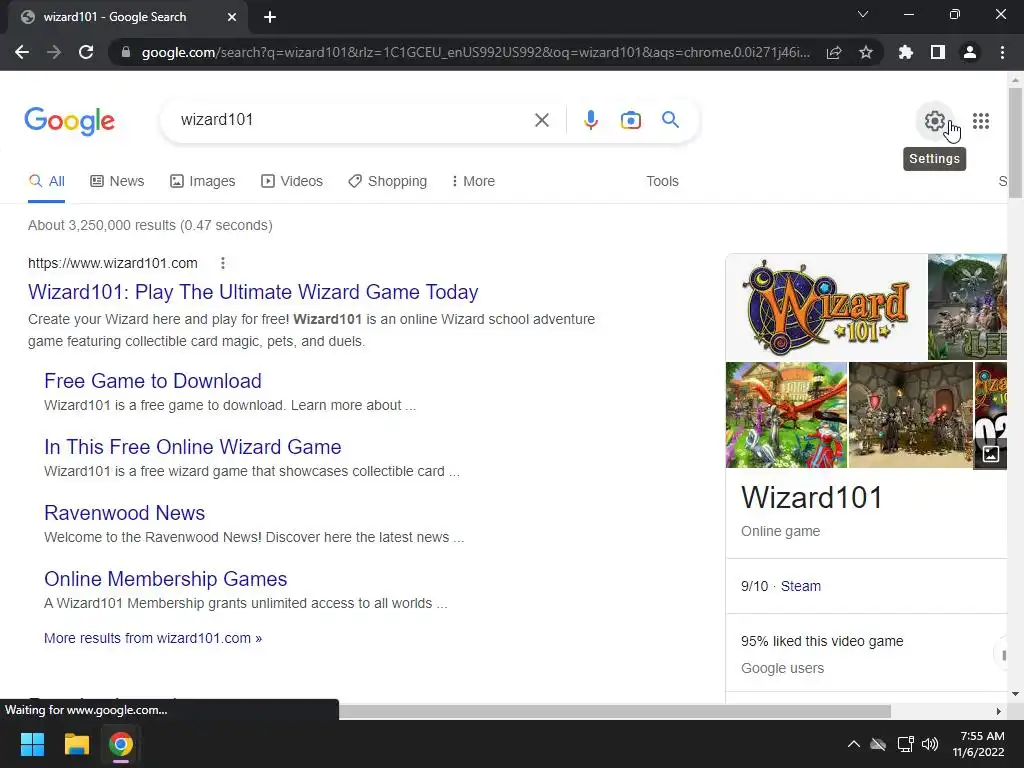Screen dimensions: 1024x768
Task: Switch to Shopping results tab
Action: (x=387, y=182)
